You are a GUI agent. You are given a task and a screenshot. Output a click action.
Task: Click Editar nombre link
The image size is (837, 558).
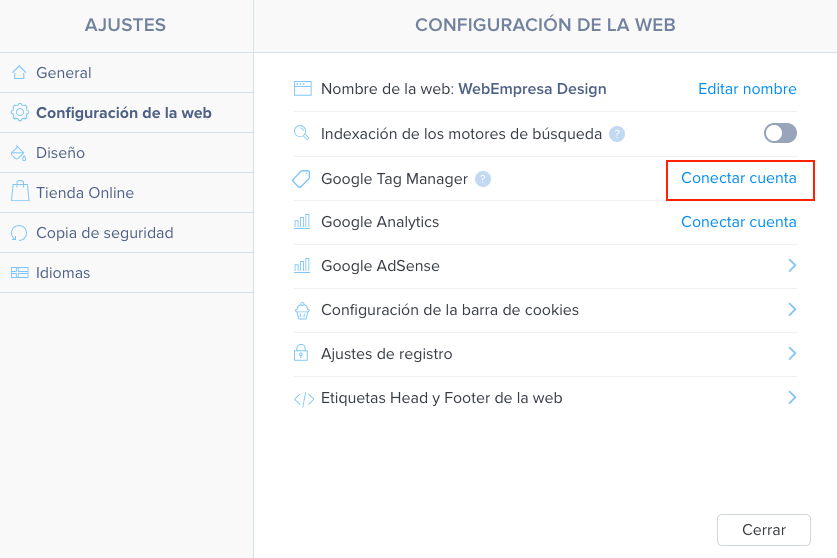pyautogui.click(x=747, y=89)
